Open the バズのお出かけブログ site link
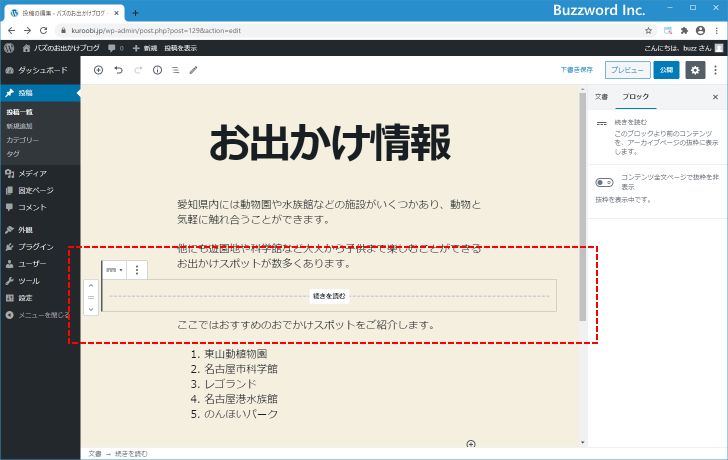 tap(61, 48)
